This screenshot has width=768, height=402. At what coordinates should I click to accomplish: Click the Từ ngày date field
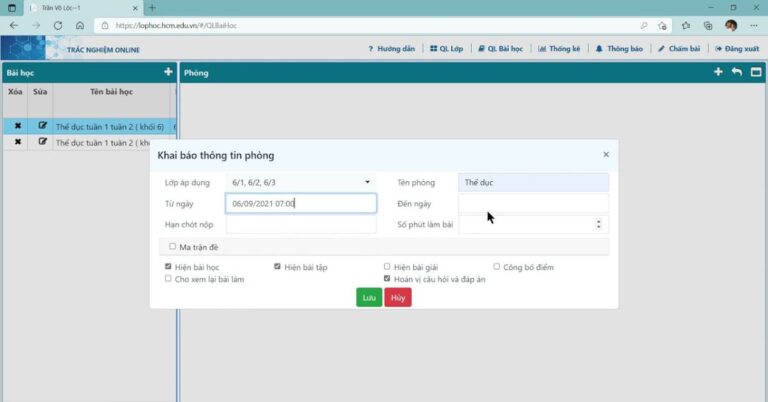tap(301, 203)
